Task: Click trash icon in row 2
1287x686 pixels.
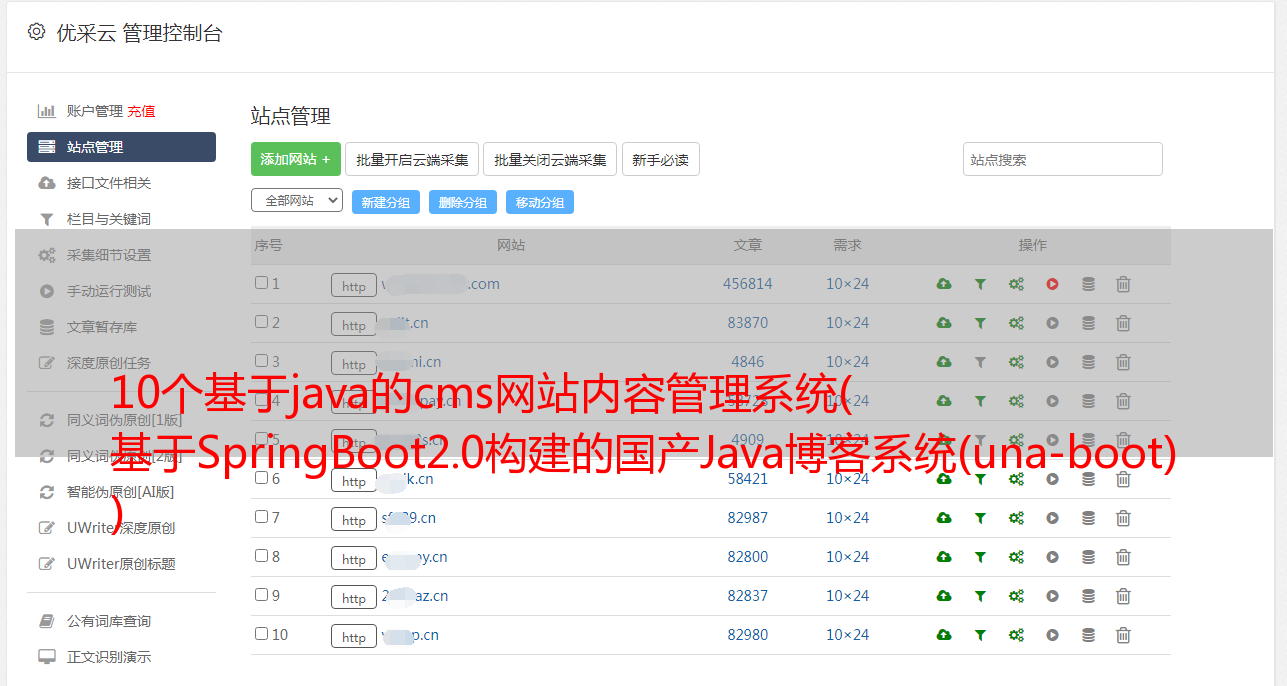Action: (x=1123, y=323)
